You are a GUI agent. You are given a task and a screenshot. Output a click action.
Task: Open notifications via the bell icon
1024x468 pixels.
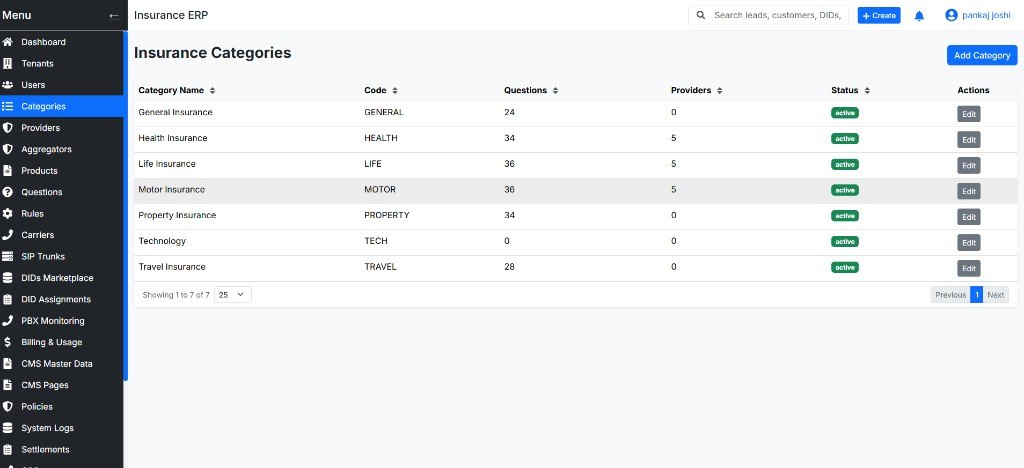pos(920,16)
